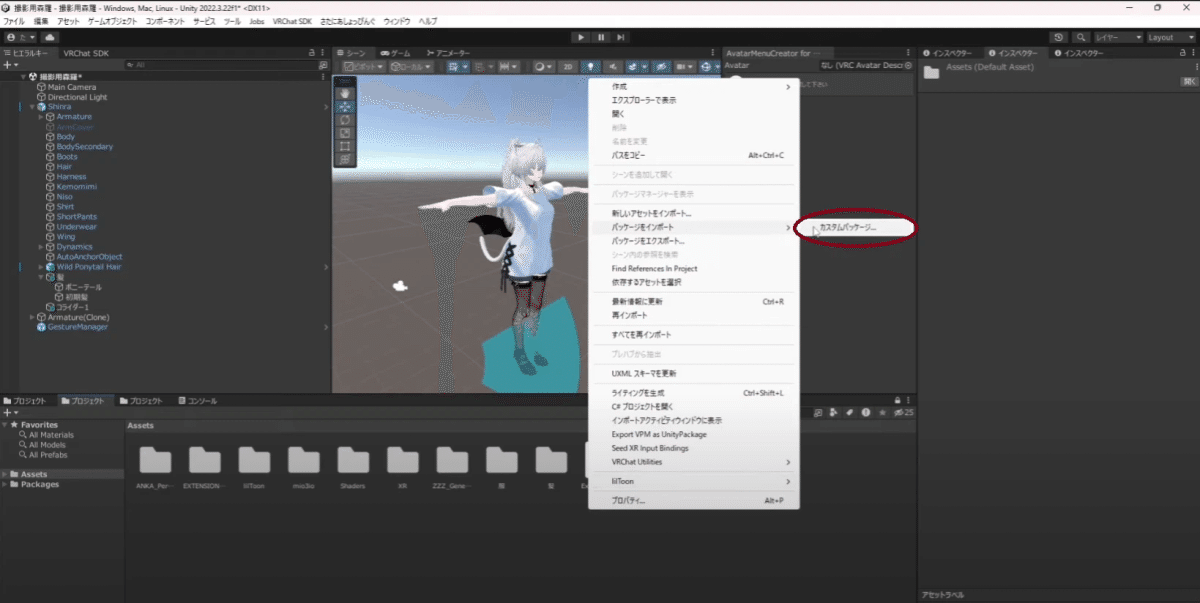Select GestureManager in hierarchy
The image size is (1200, 603).
[77, 327]
